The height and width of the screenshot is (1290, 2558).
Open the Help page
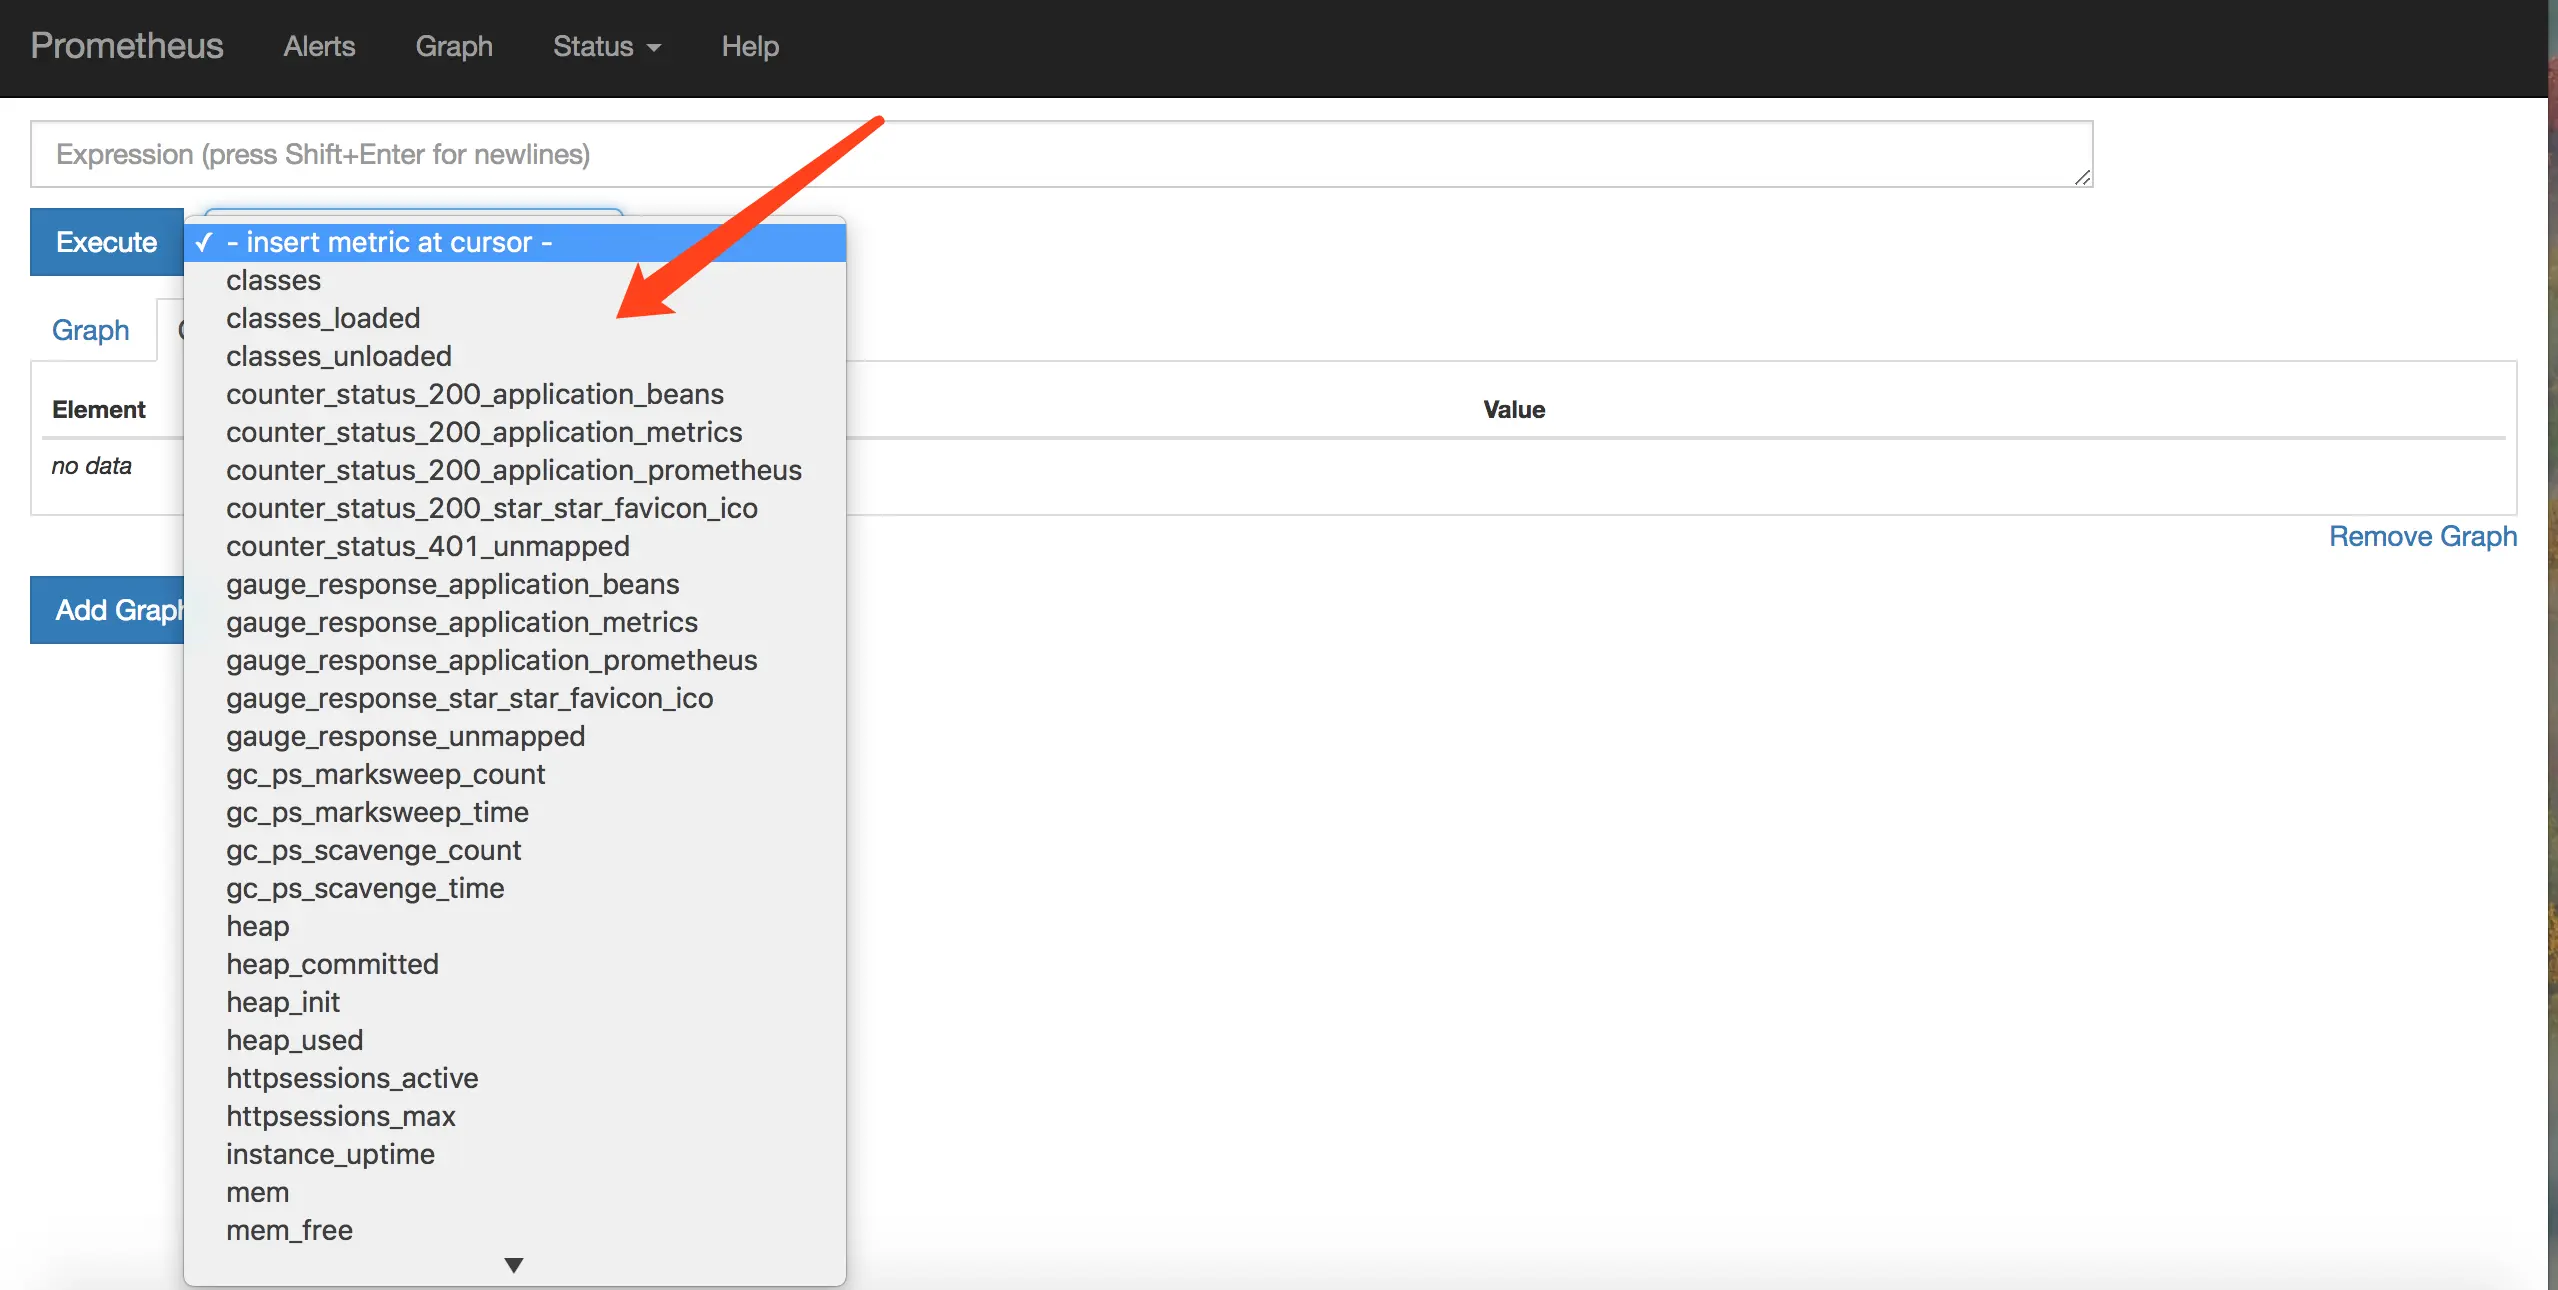750,46
